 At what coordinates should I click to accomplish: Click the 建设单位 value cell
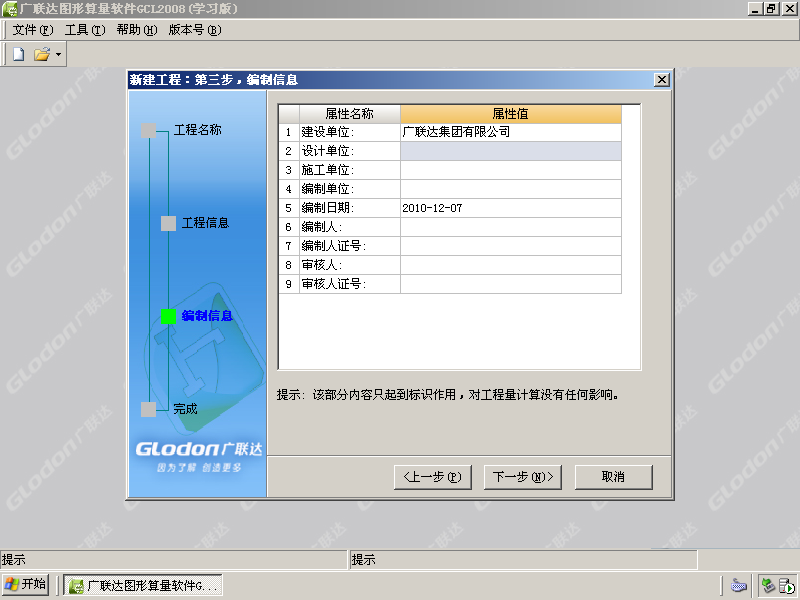511,132
